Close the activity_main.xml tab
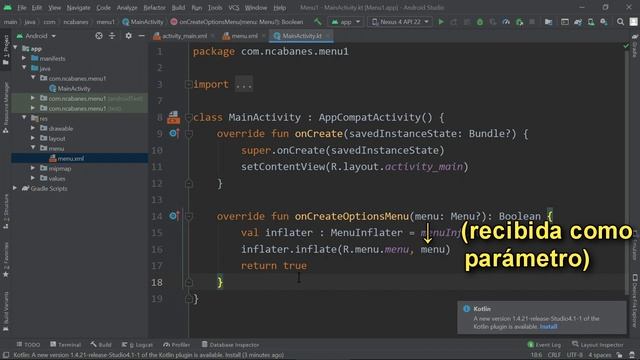The image size is (640, 360). [213, 36]
